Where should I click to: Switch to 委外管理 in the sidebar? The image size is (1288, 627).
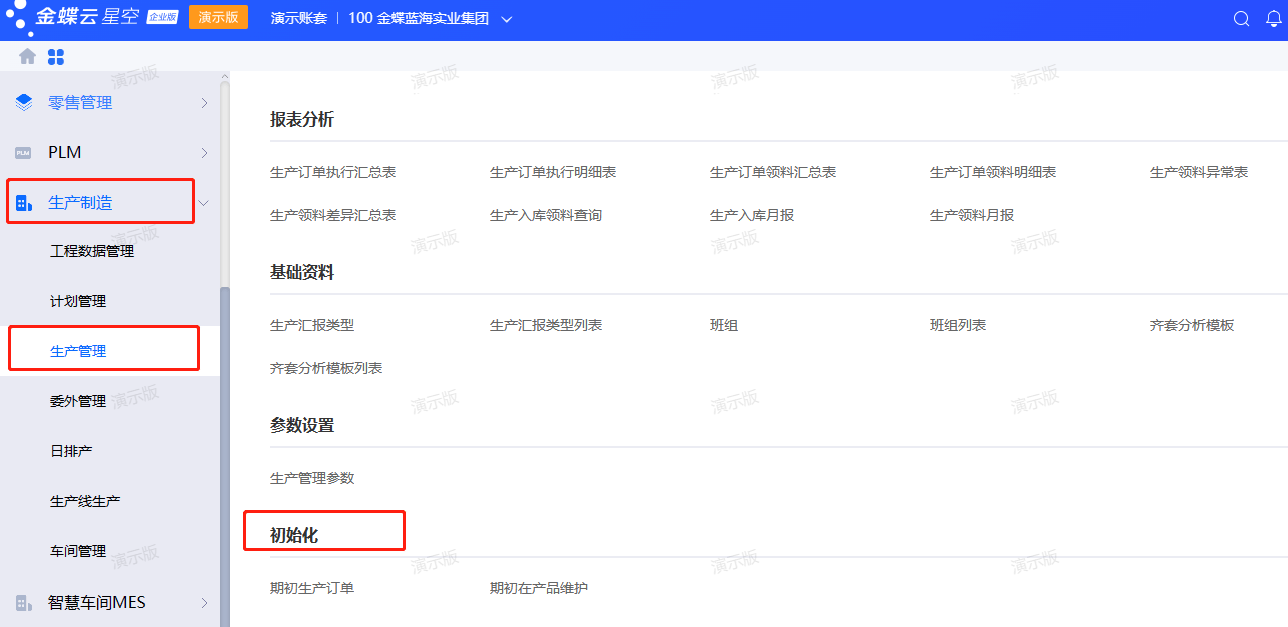(x=80, y=400)
